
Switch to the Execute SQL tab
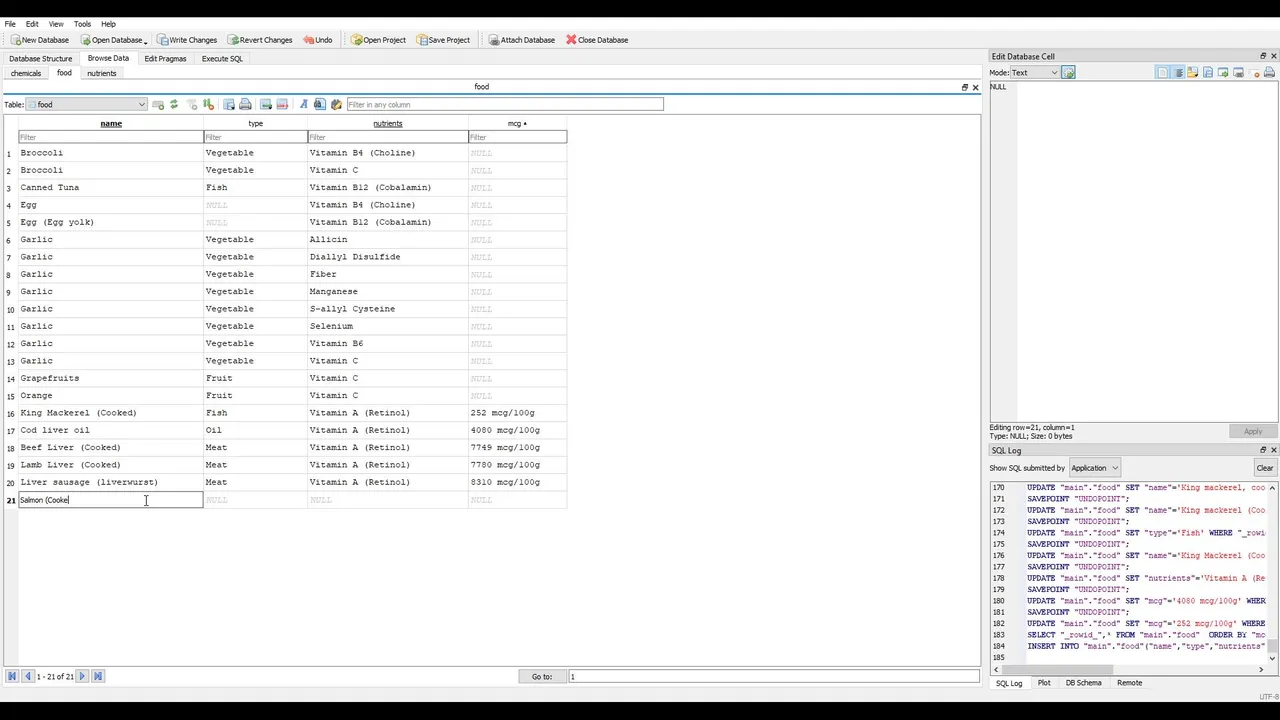(222, 58)
